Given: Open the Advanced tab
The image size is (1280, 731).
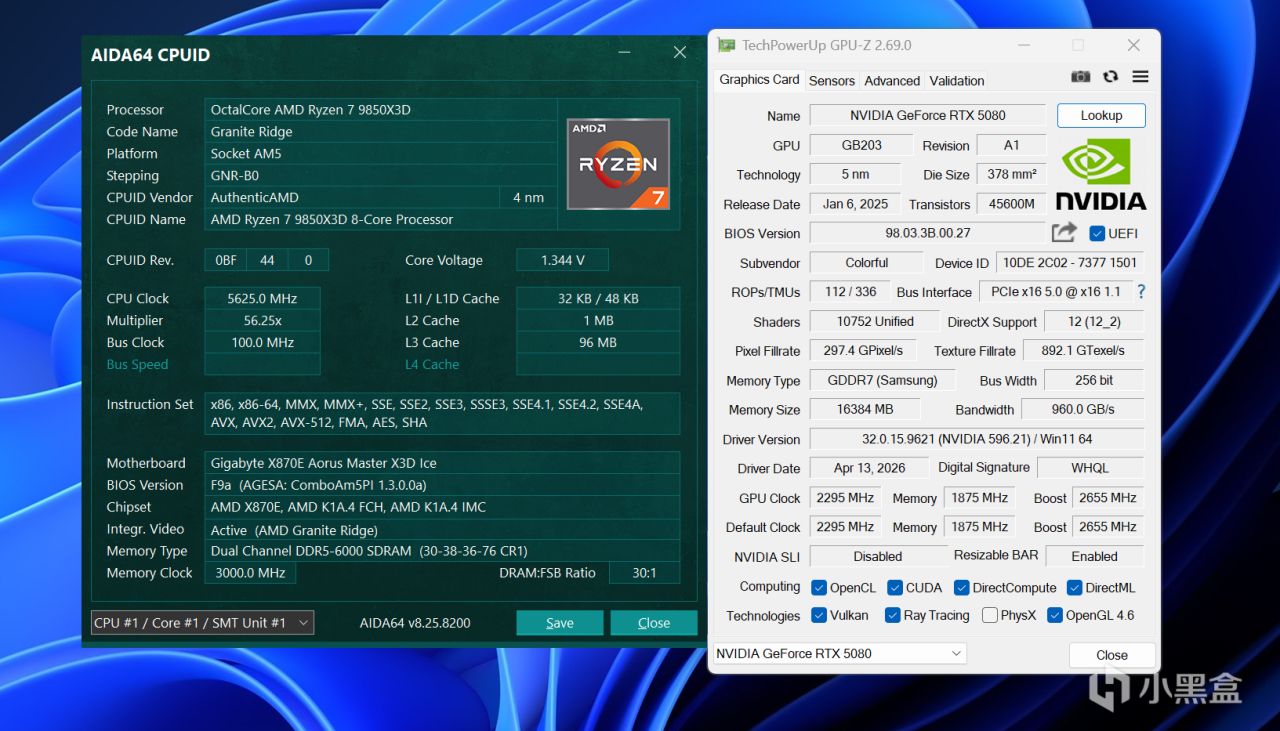Looking at the screenshot, I should (892, 81).
